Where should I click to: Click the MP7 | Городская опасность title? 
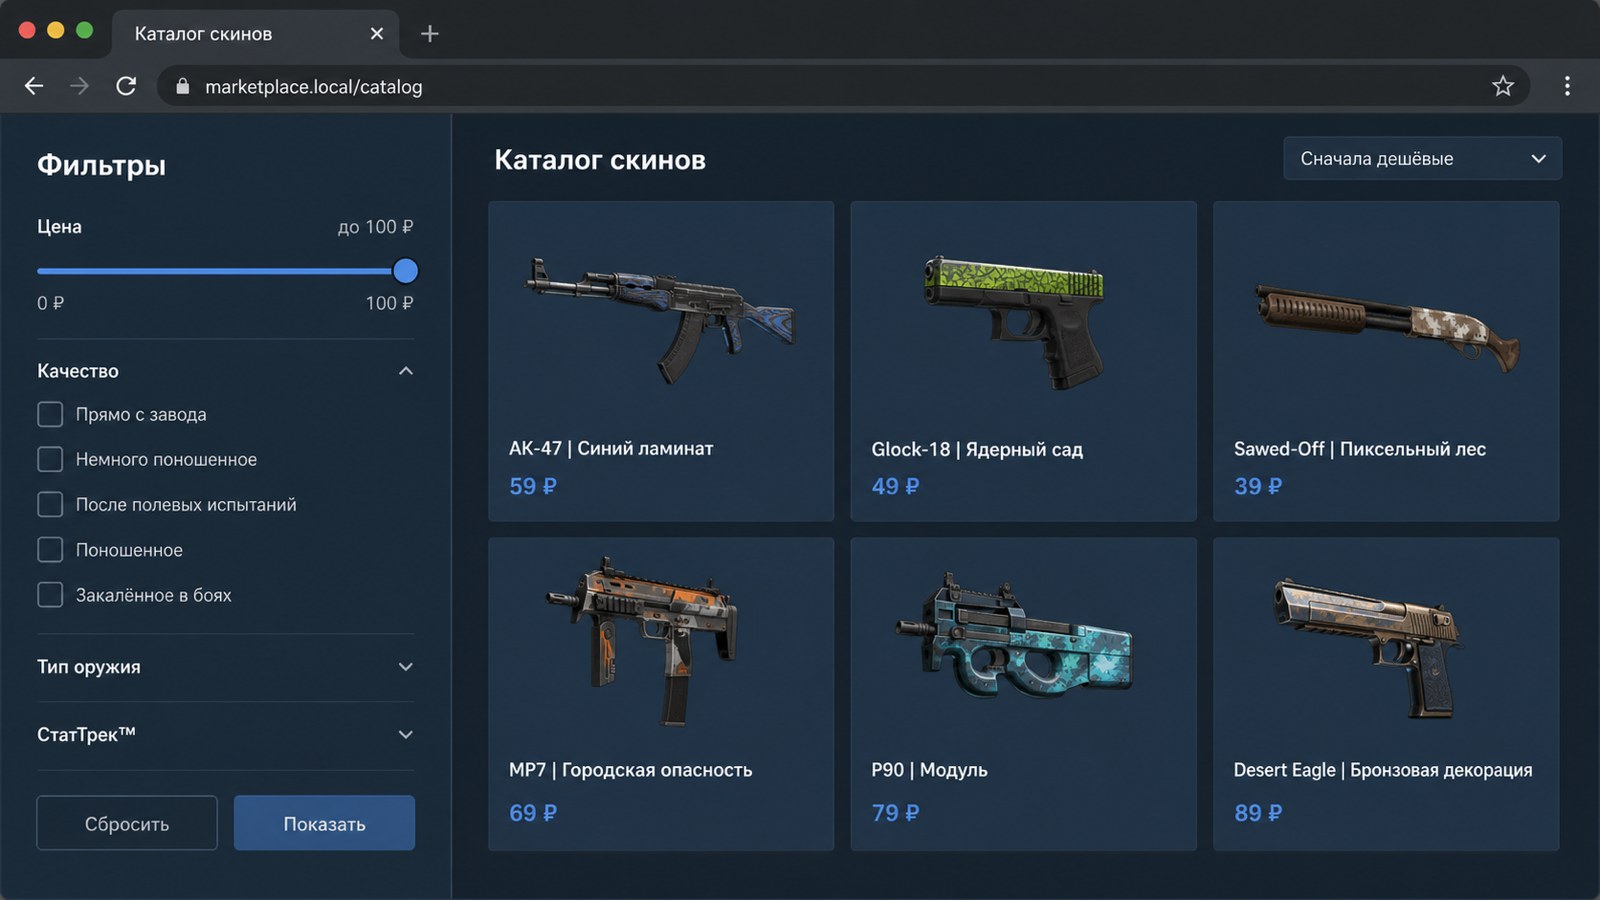point(631,770)
